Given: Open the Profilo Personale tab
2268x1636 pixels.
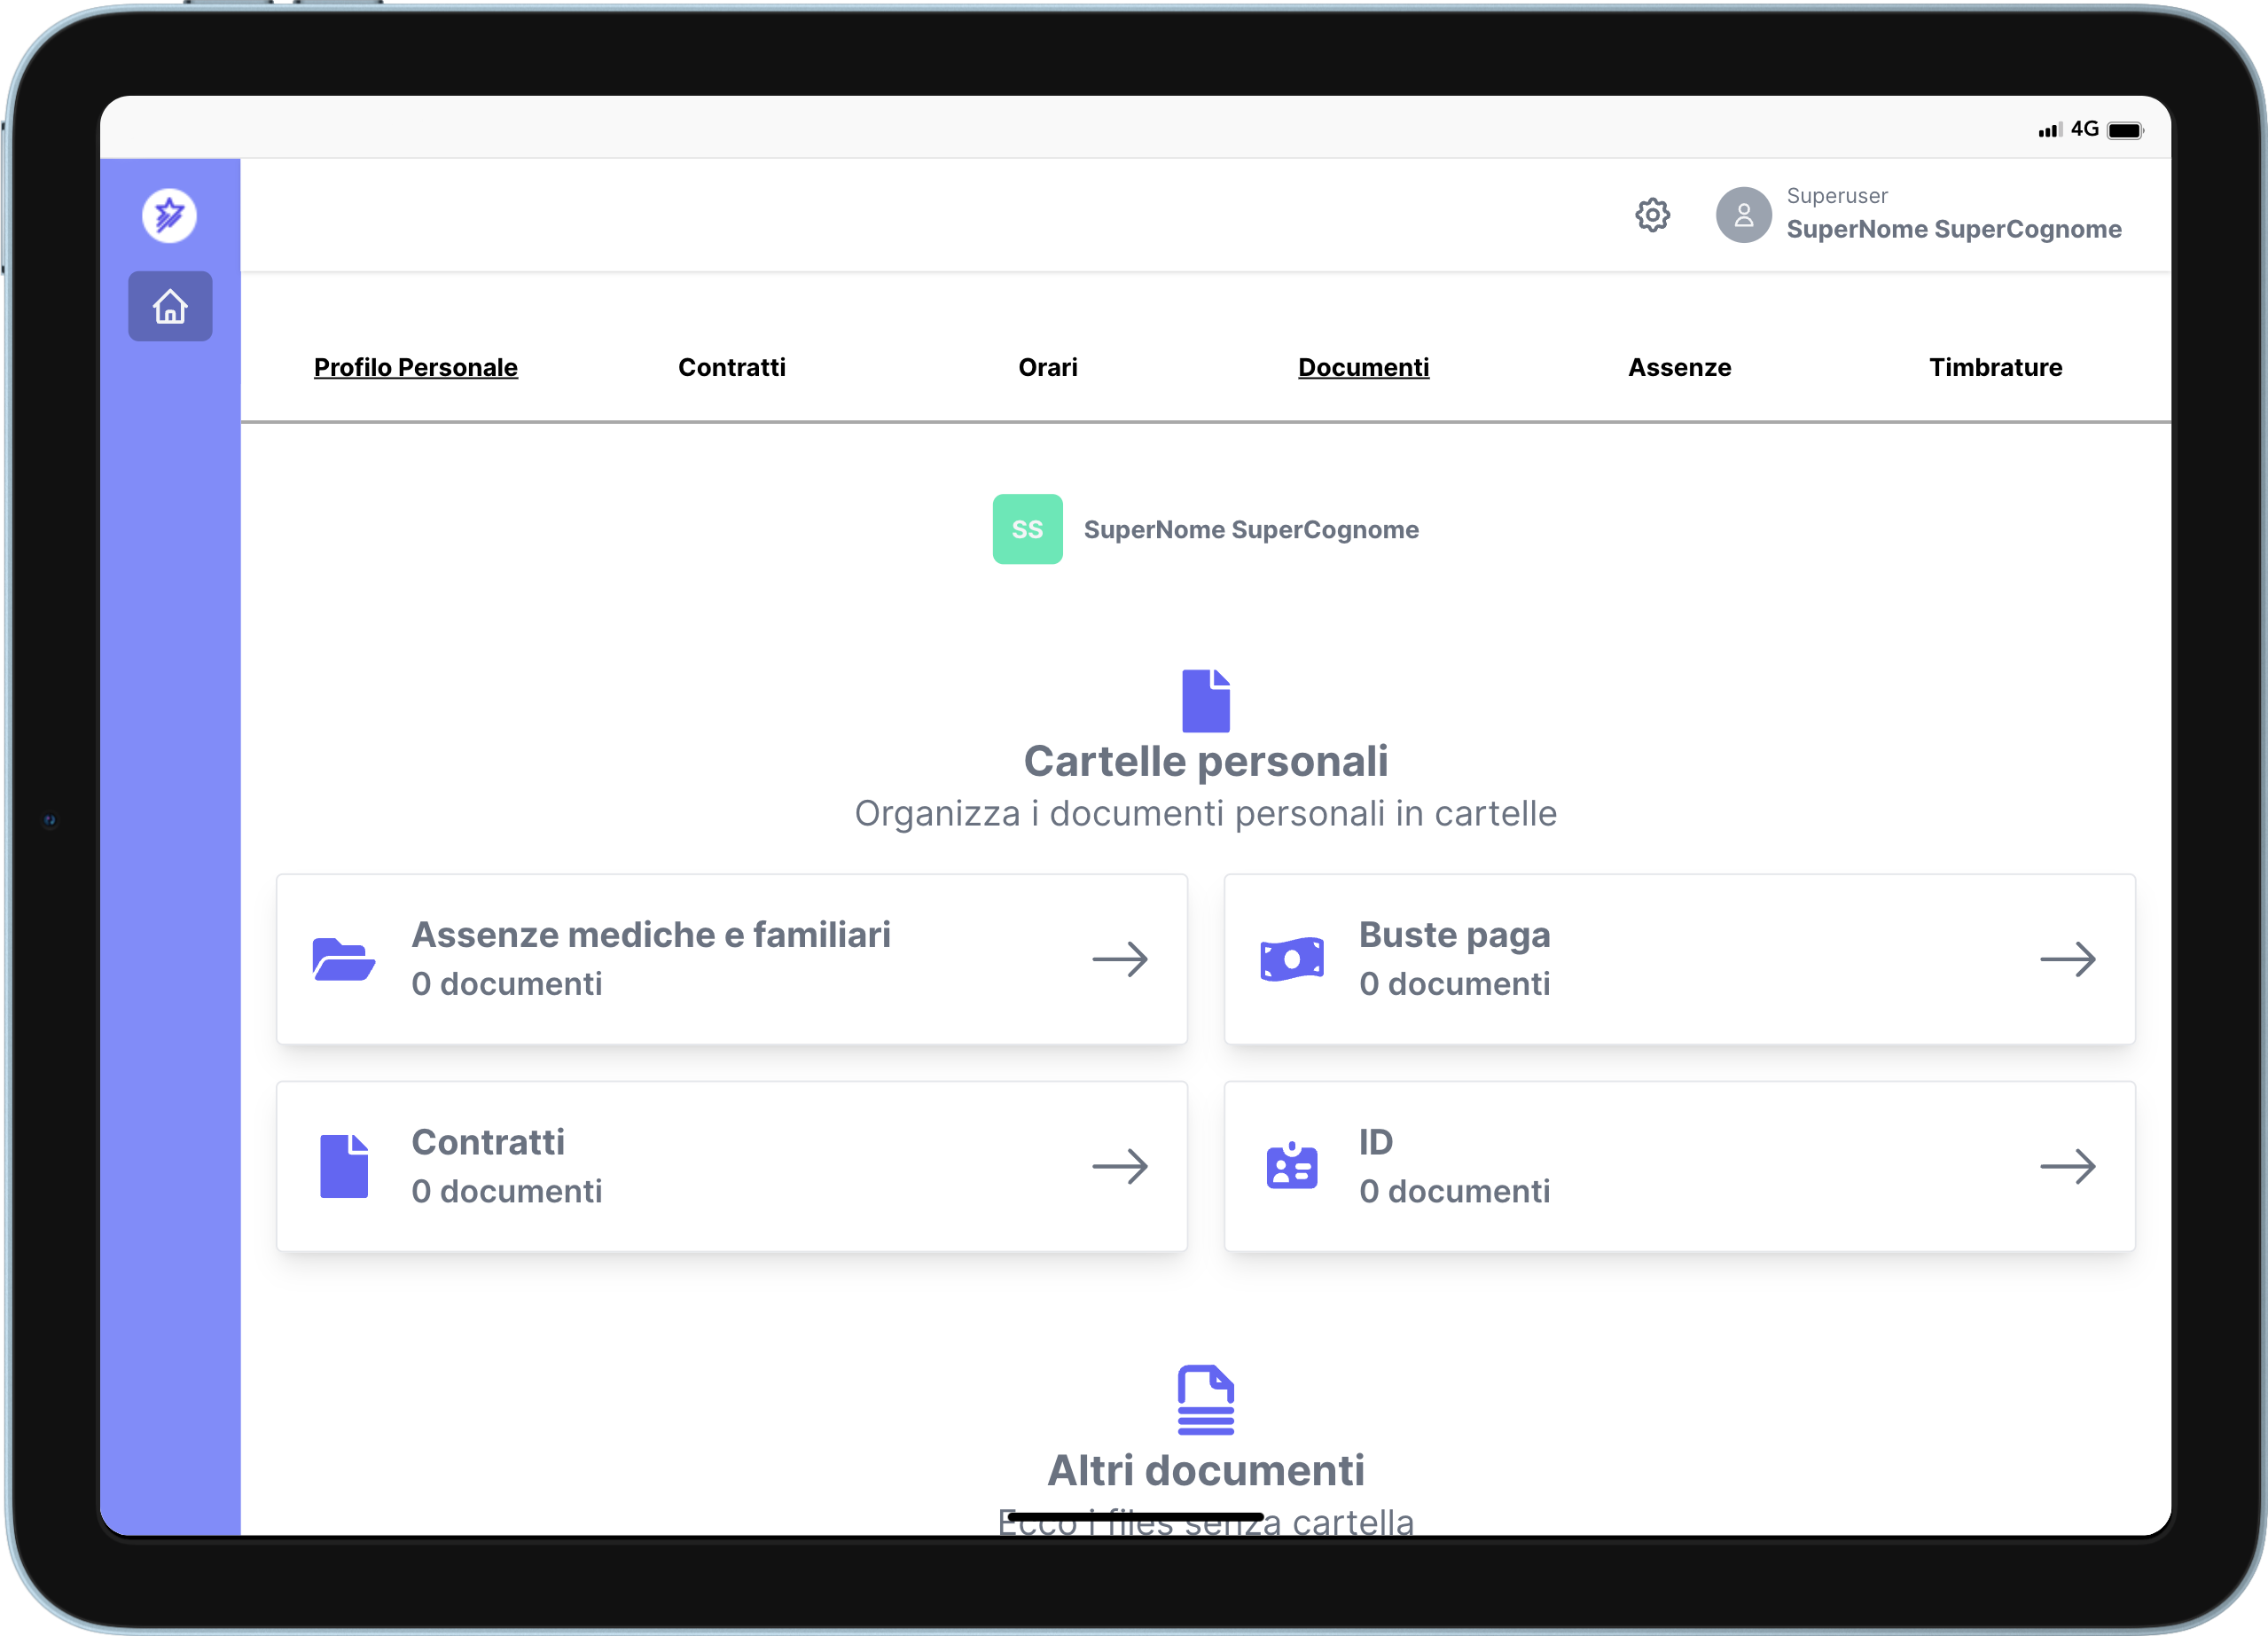Looking at the screenshot, I should [416, 367].
